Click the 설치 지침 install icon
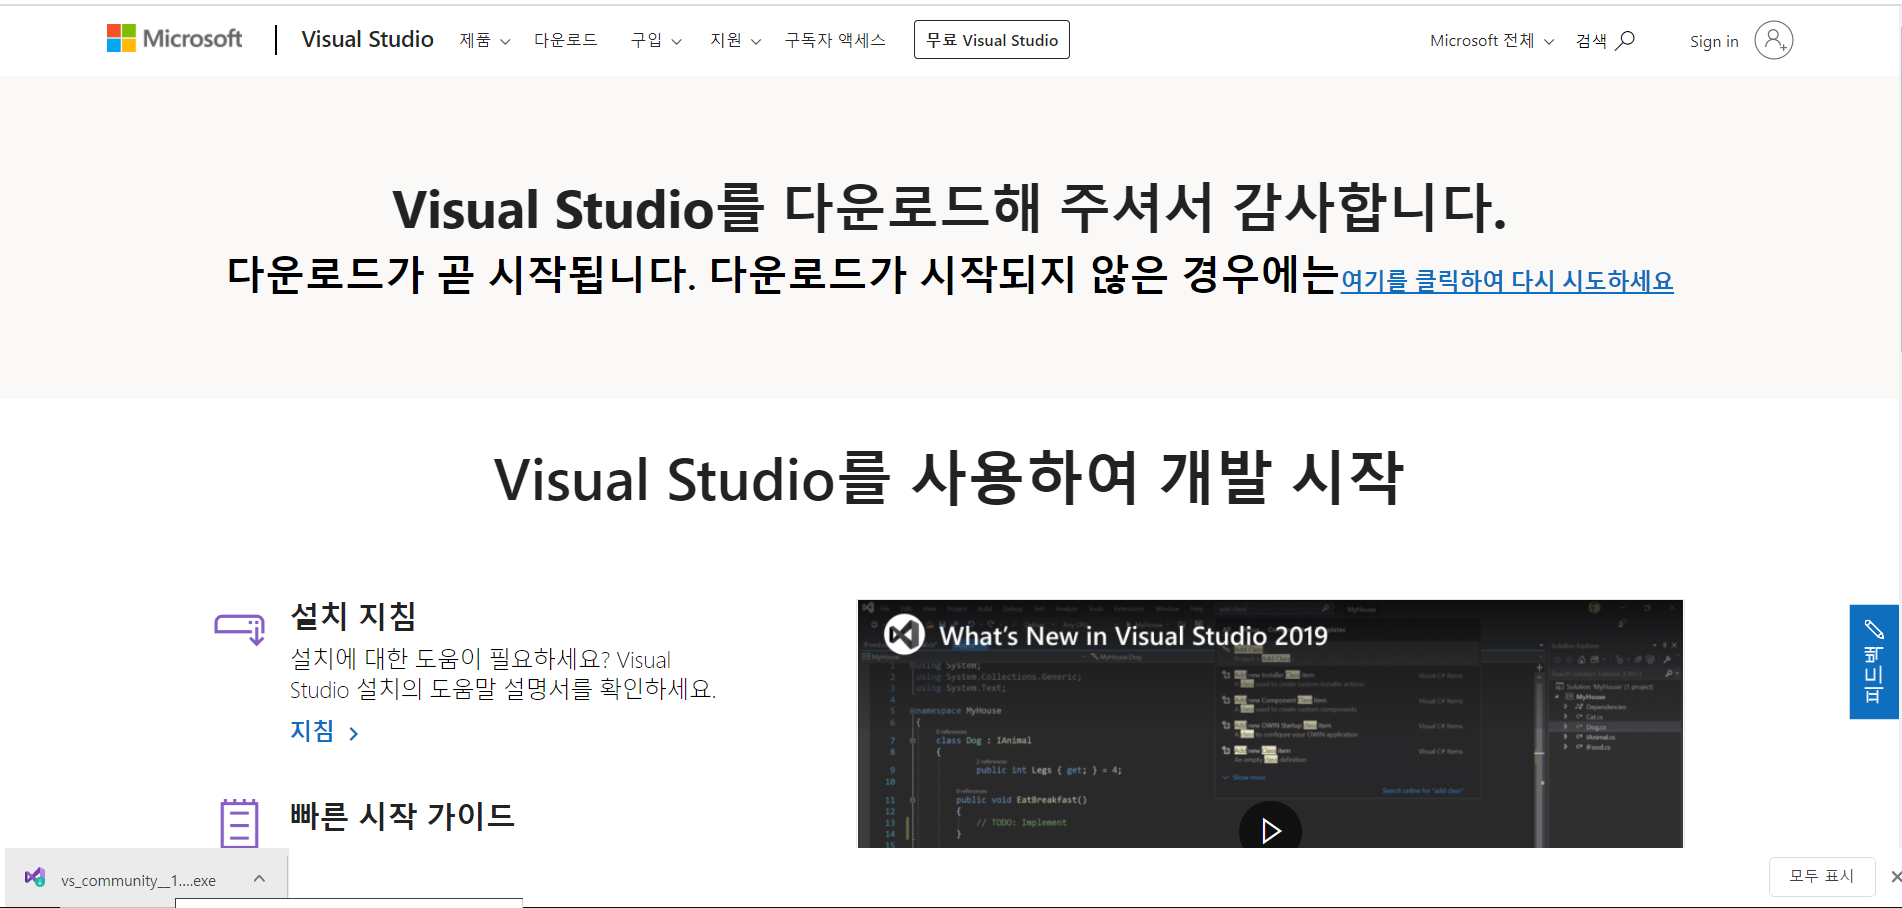 tap(240, 629)
